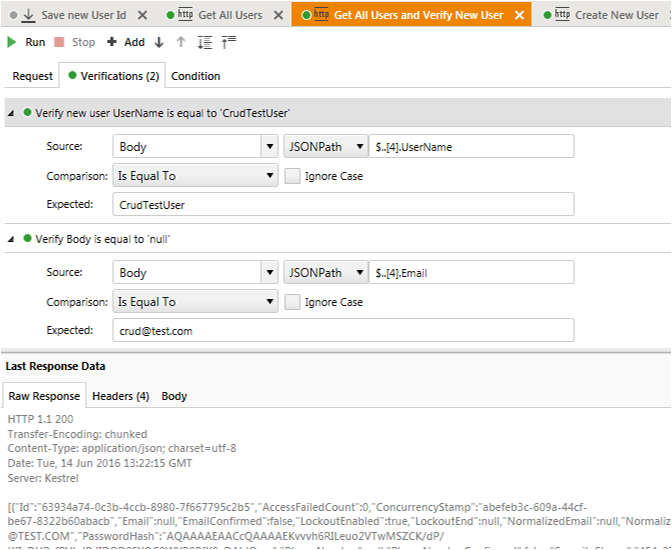
Task: Click the Add plus icon
Action: [111, 42]
